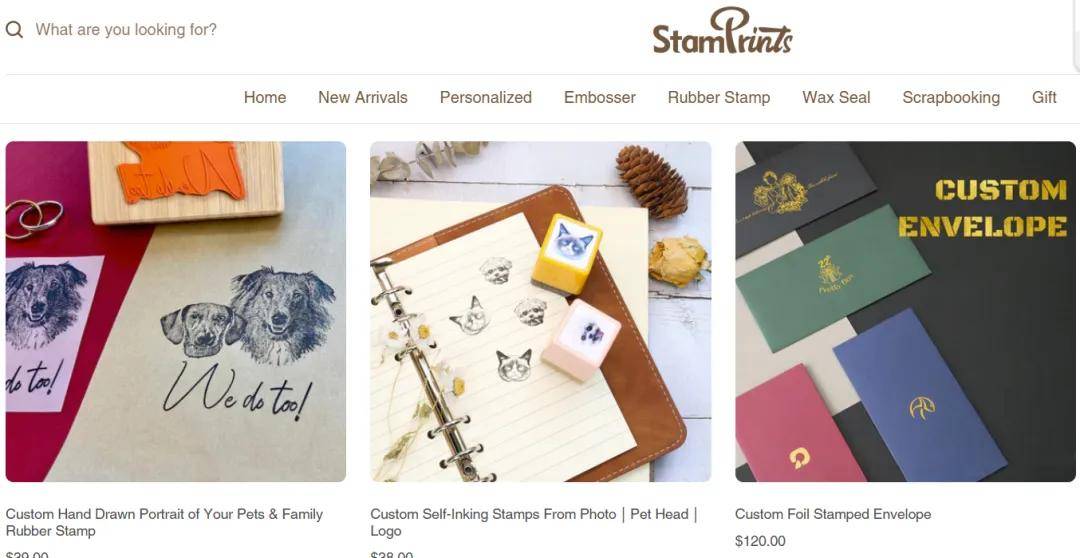Browse the Scrapbooking section

pyautogui.click(x=951, y=98)
